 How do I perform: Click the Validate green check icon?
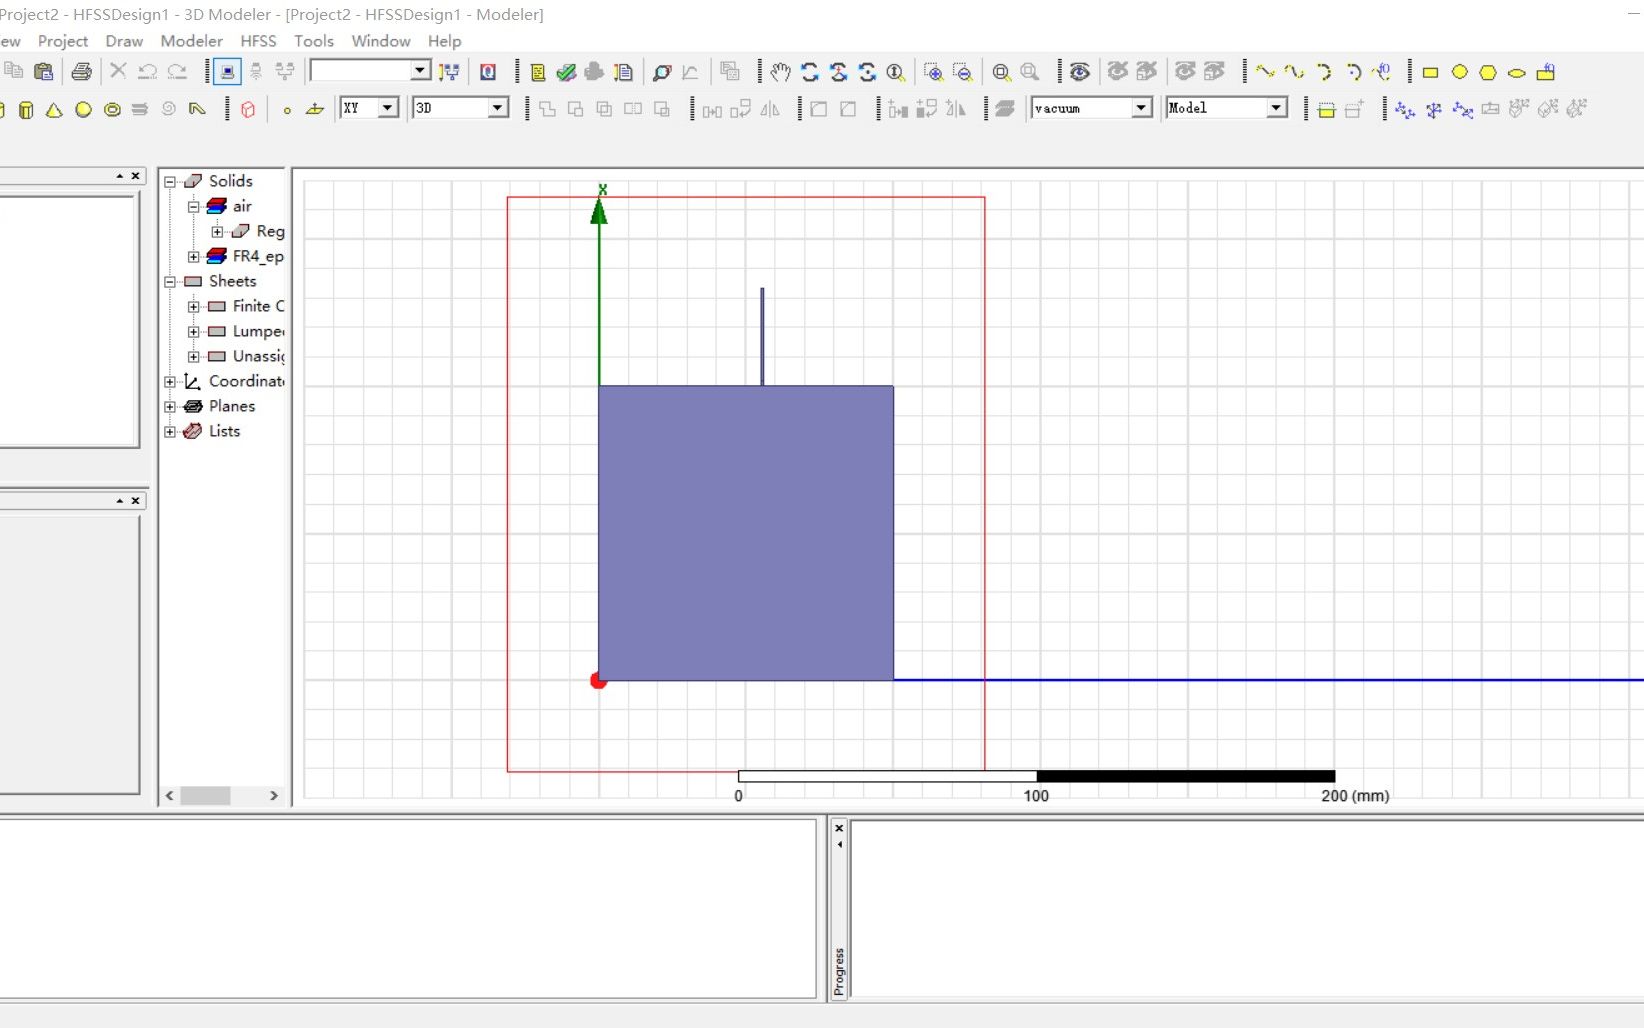pos(566,72)
